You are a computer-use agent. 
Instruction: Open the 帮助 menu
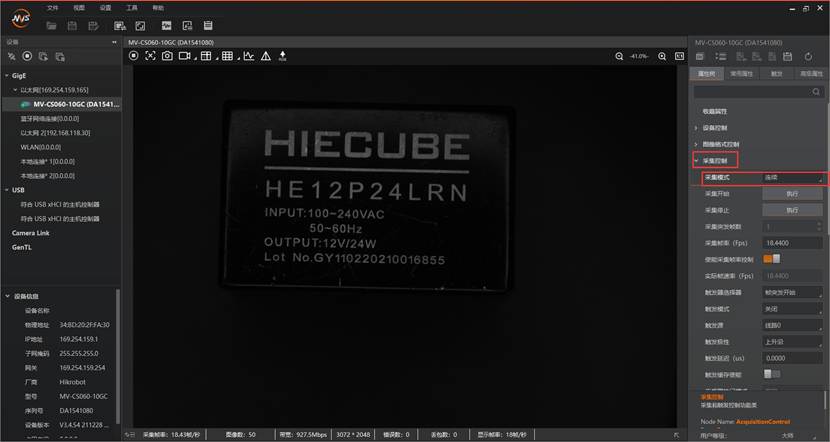coord(158,7)
